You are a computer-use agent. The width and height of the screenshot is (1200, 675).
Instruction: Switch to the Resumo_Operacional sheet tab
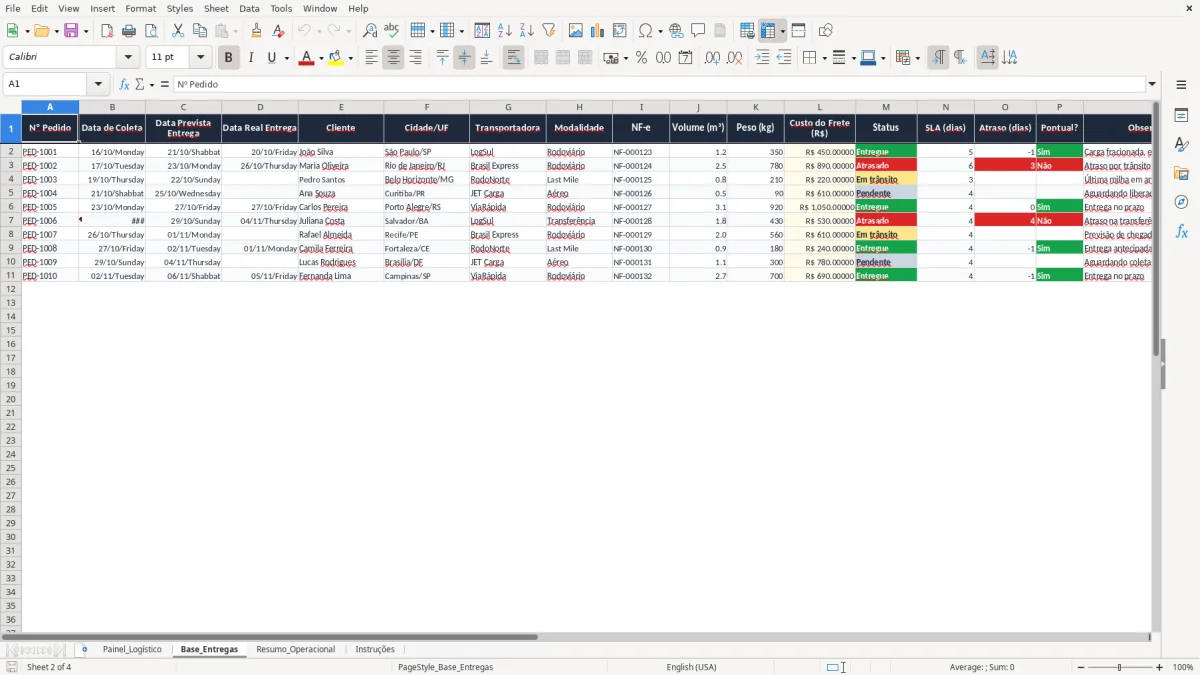coord(296,649)
